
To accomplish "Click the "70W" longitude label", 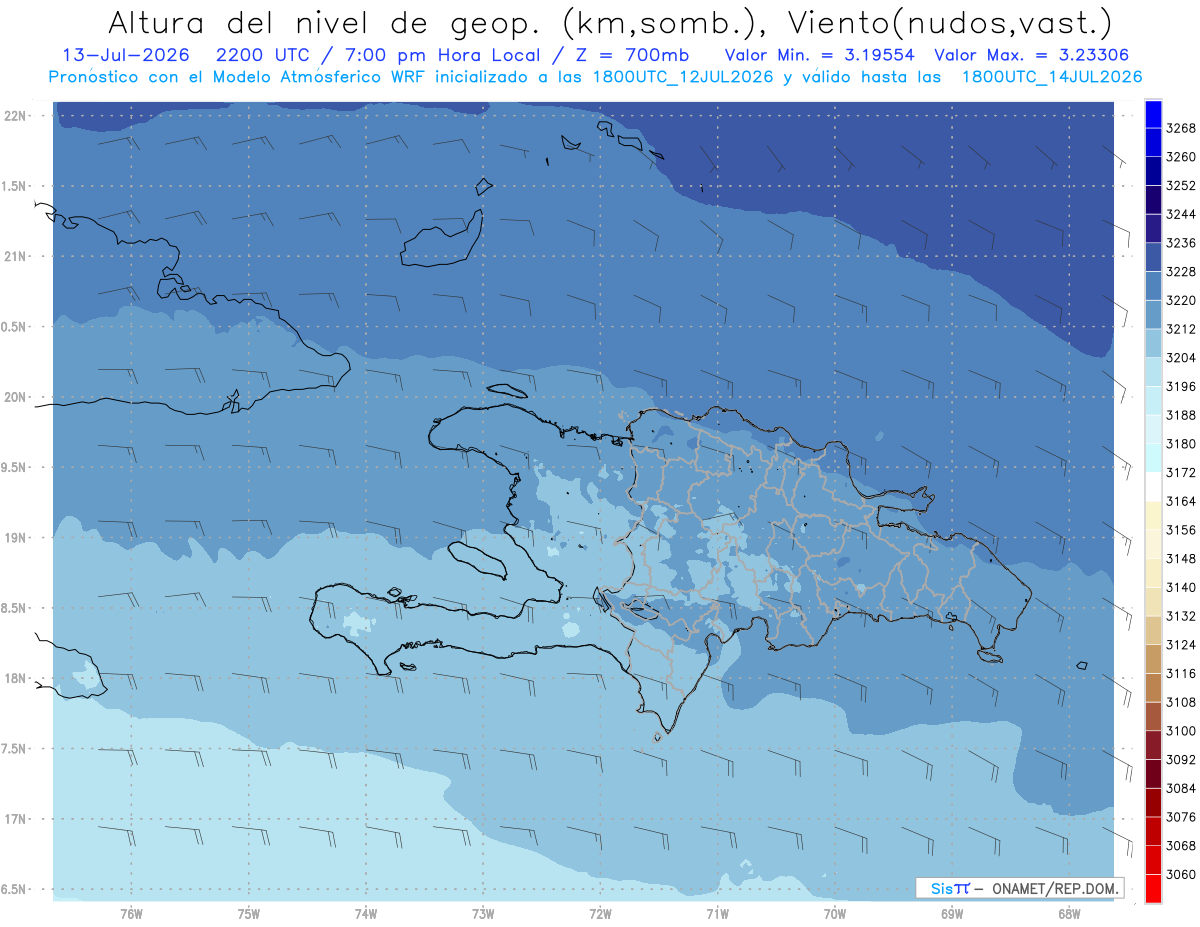I will [x=834, y=912].
